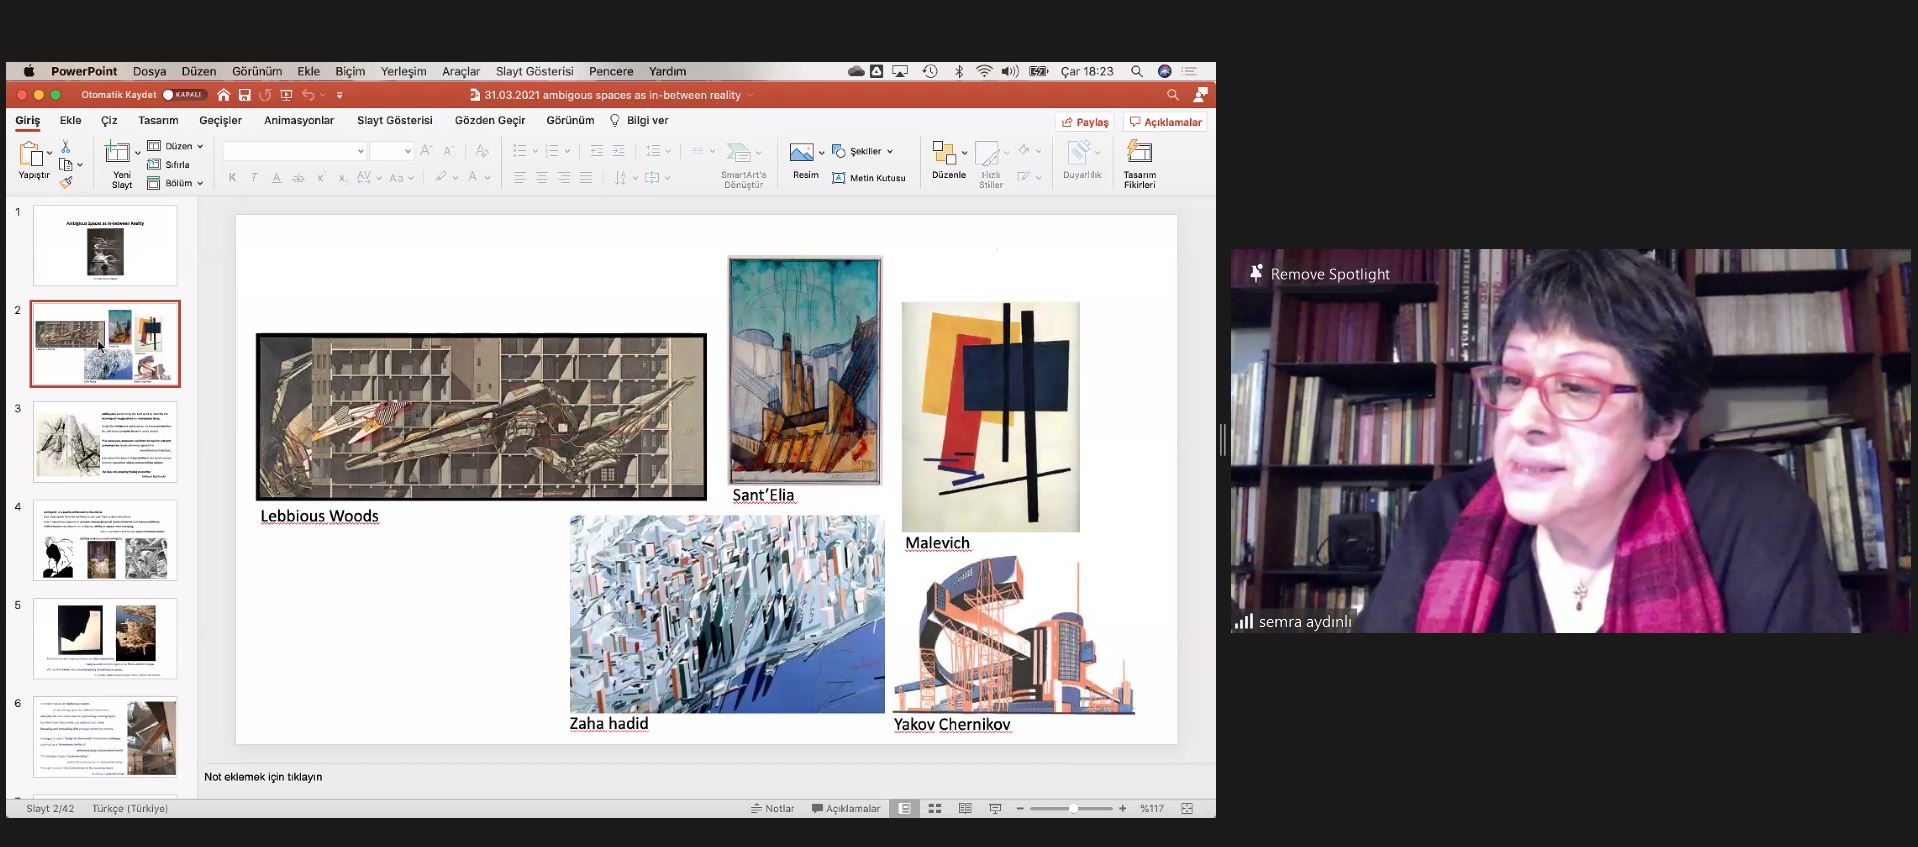Click the Paylaş share button
Screen dimensions: 1918x847
pyautogui.click(x=1085, y=122)
